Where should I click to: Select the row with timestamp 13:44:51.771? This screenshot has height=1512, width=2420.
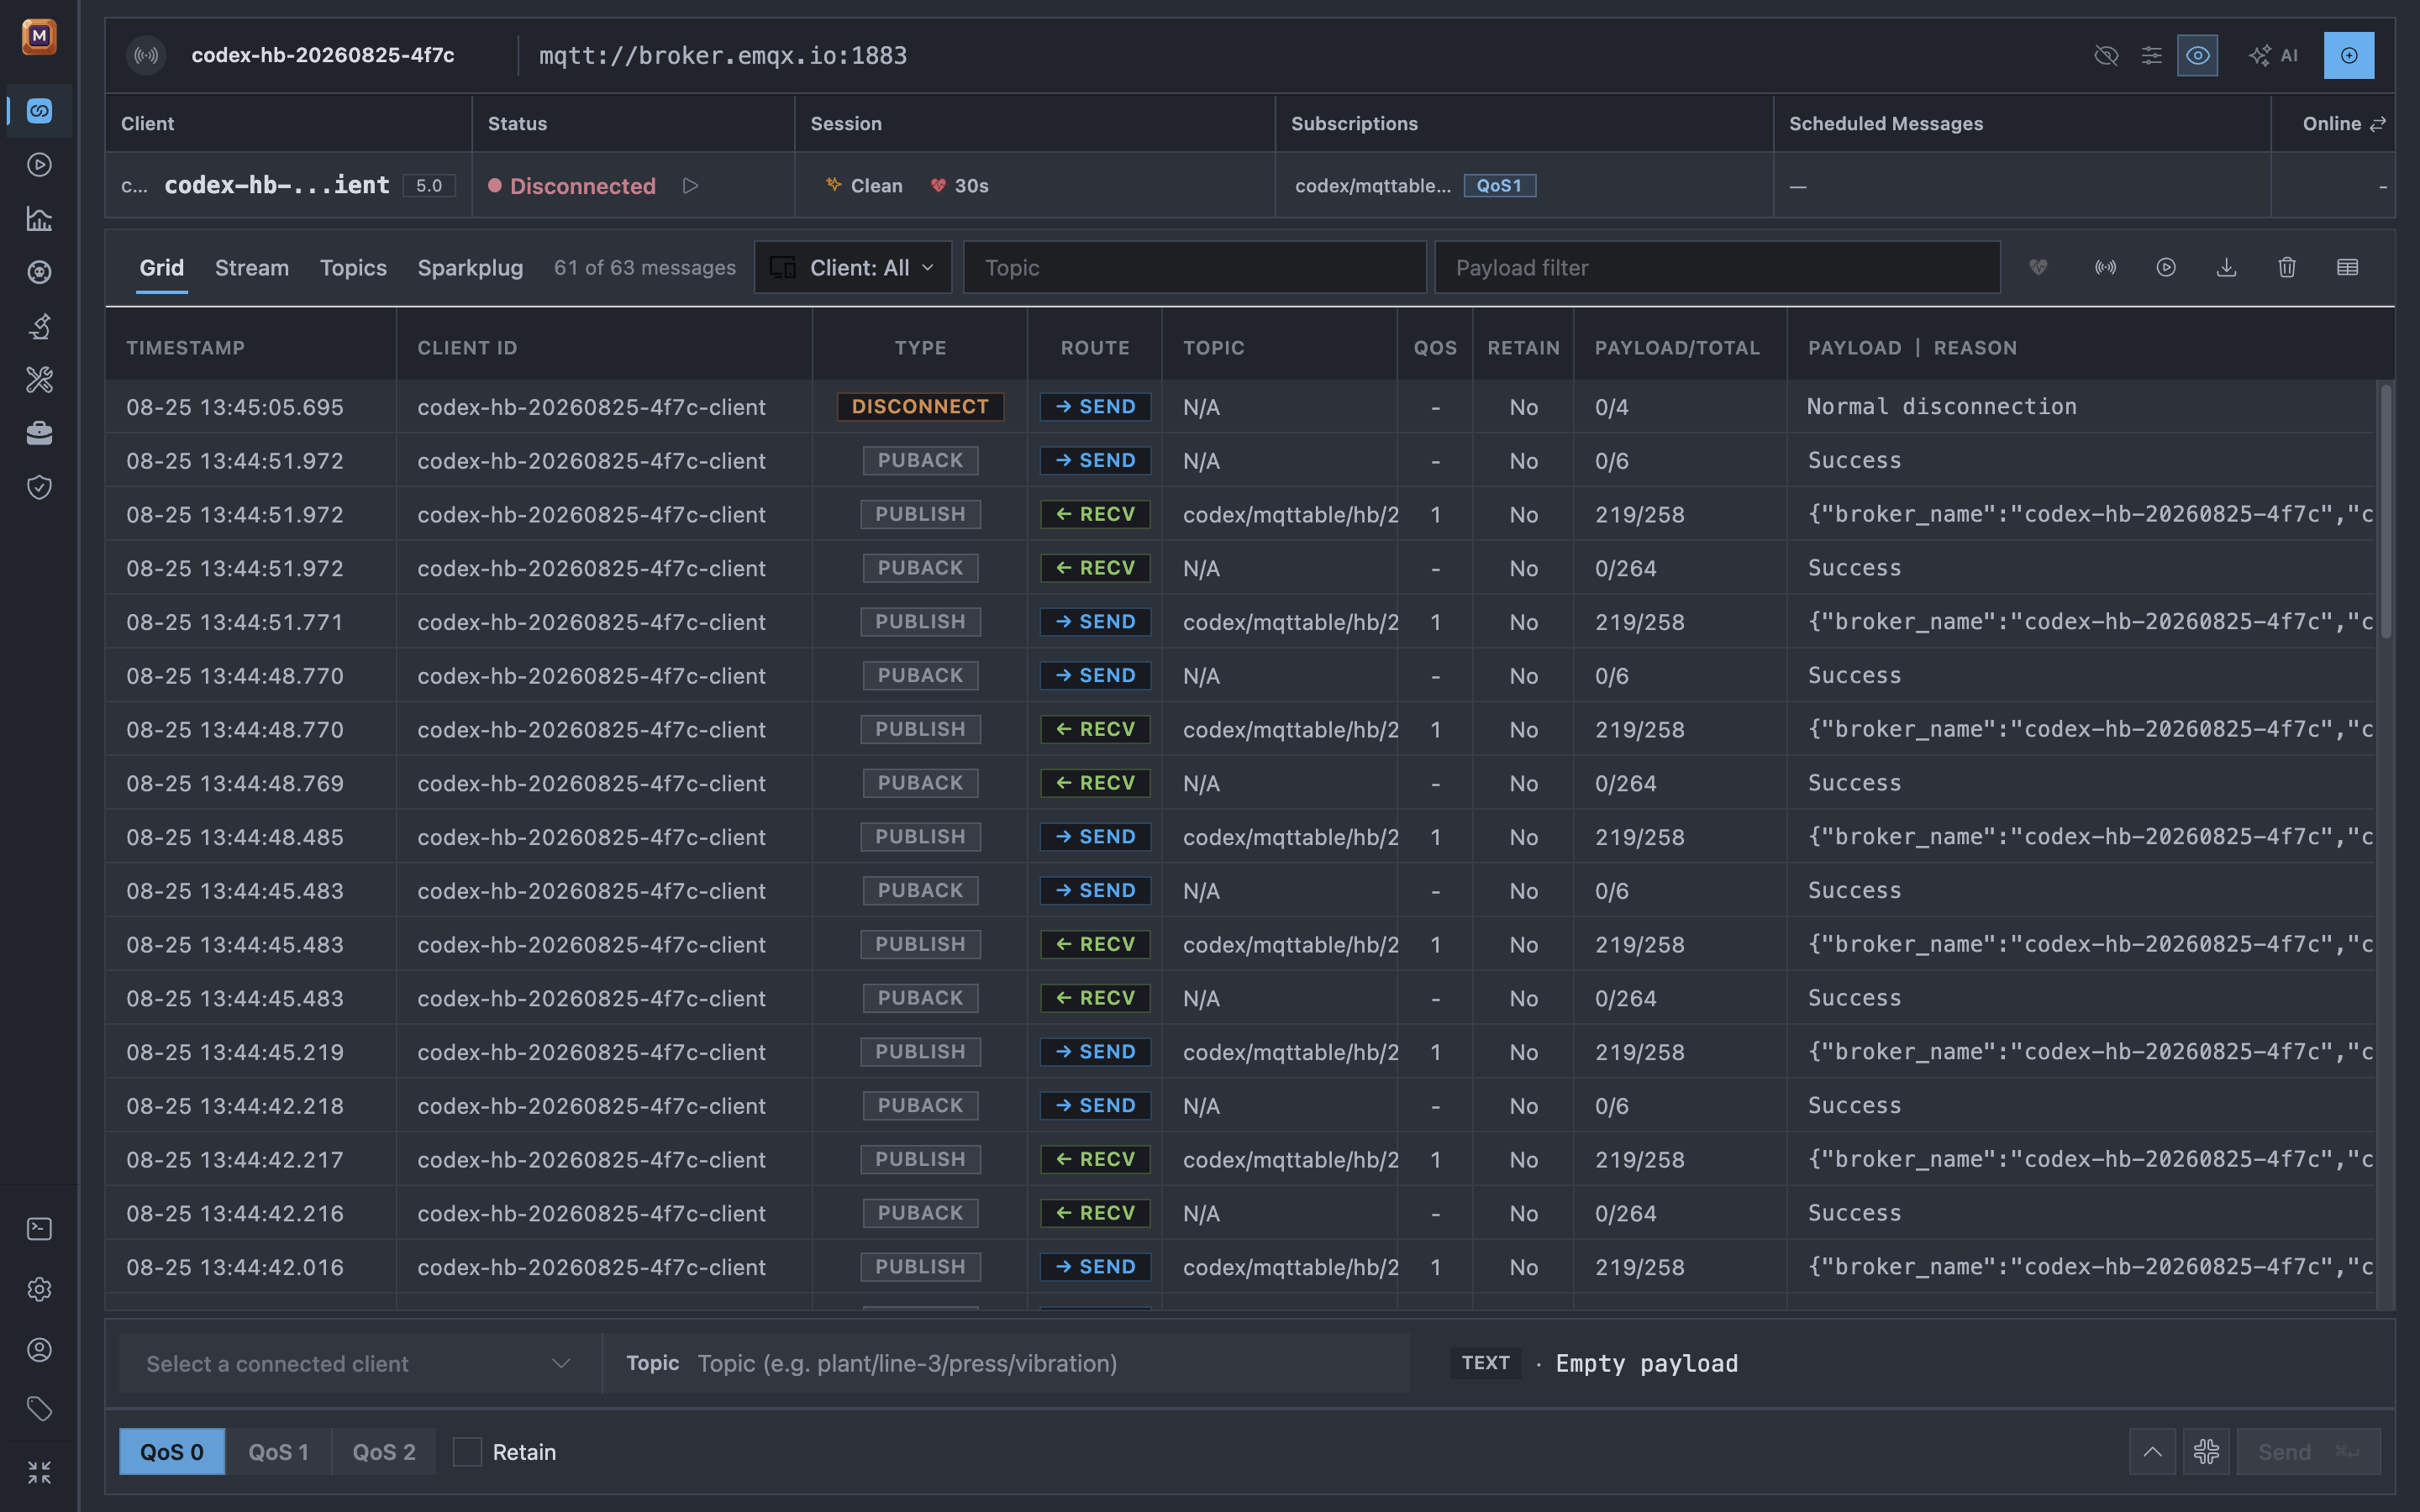[1240, 622]
